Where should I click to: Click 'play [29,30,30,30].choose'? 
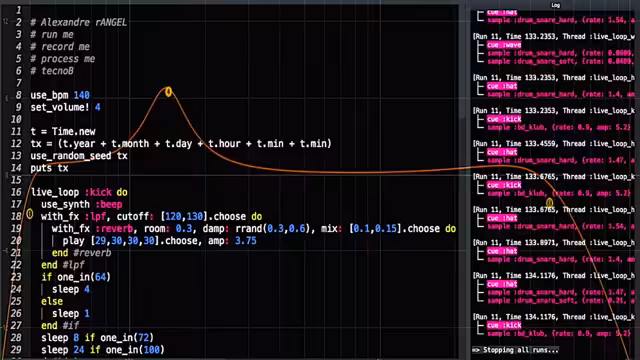(130, 241)
